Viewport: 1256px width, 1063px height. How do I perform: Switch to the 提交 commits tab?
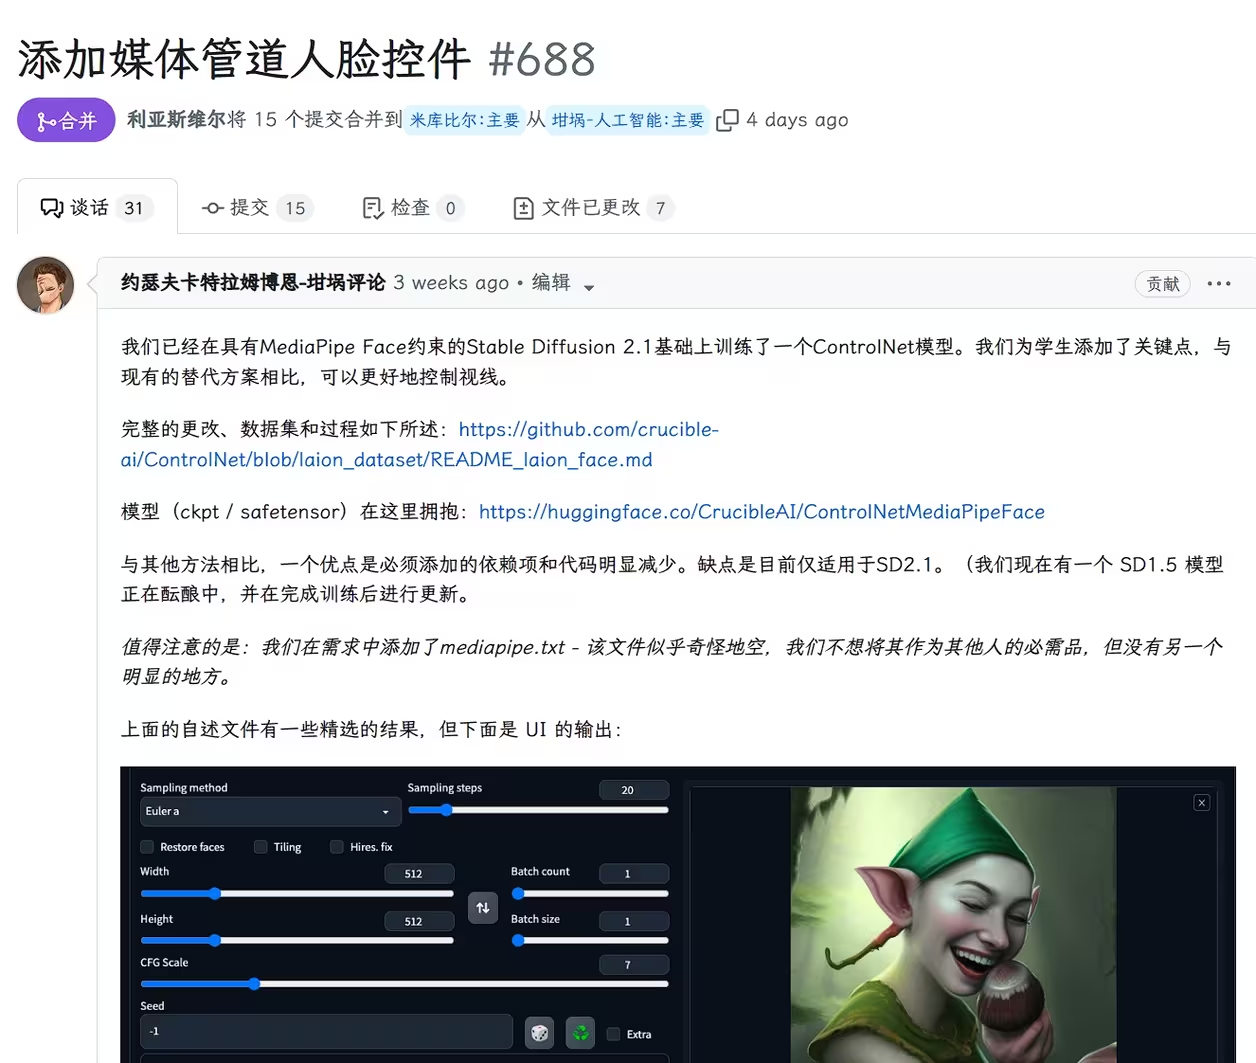pos(257,207)
